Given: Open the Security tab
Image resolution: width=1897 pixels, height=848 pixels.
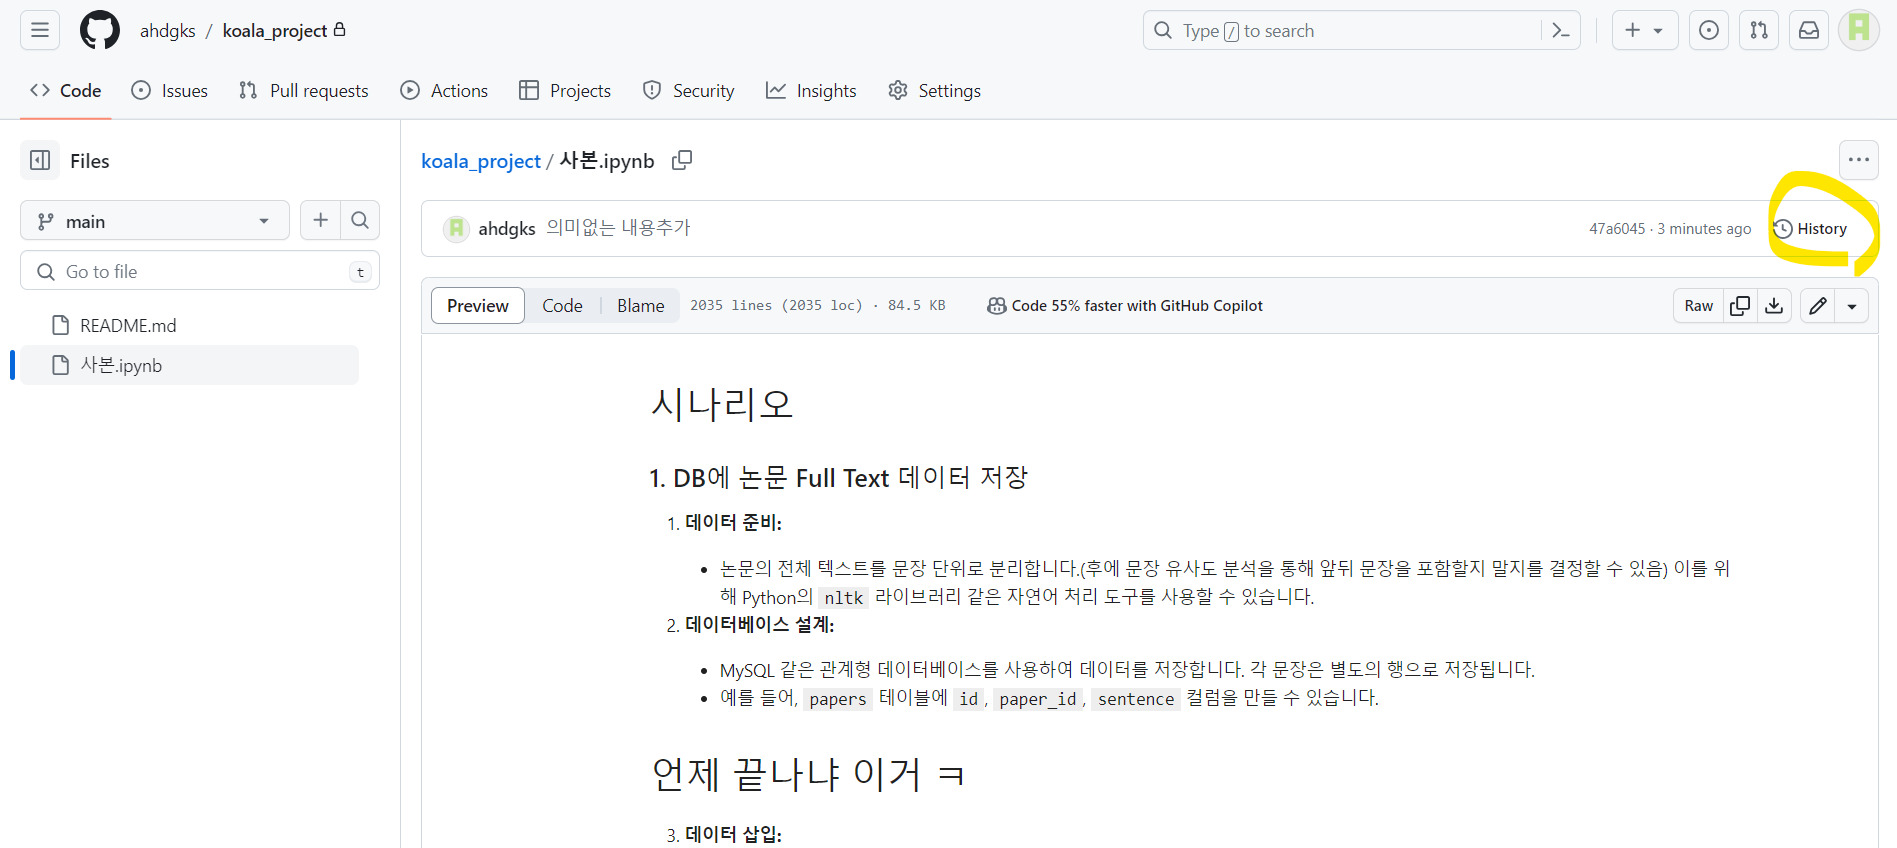Looking at the screenshot, I should click(689, 91).
